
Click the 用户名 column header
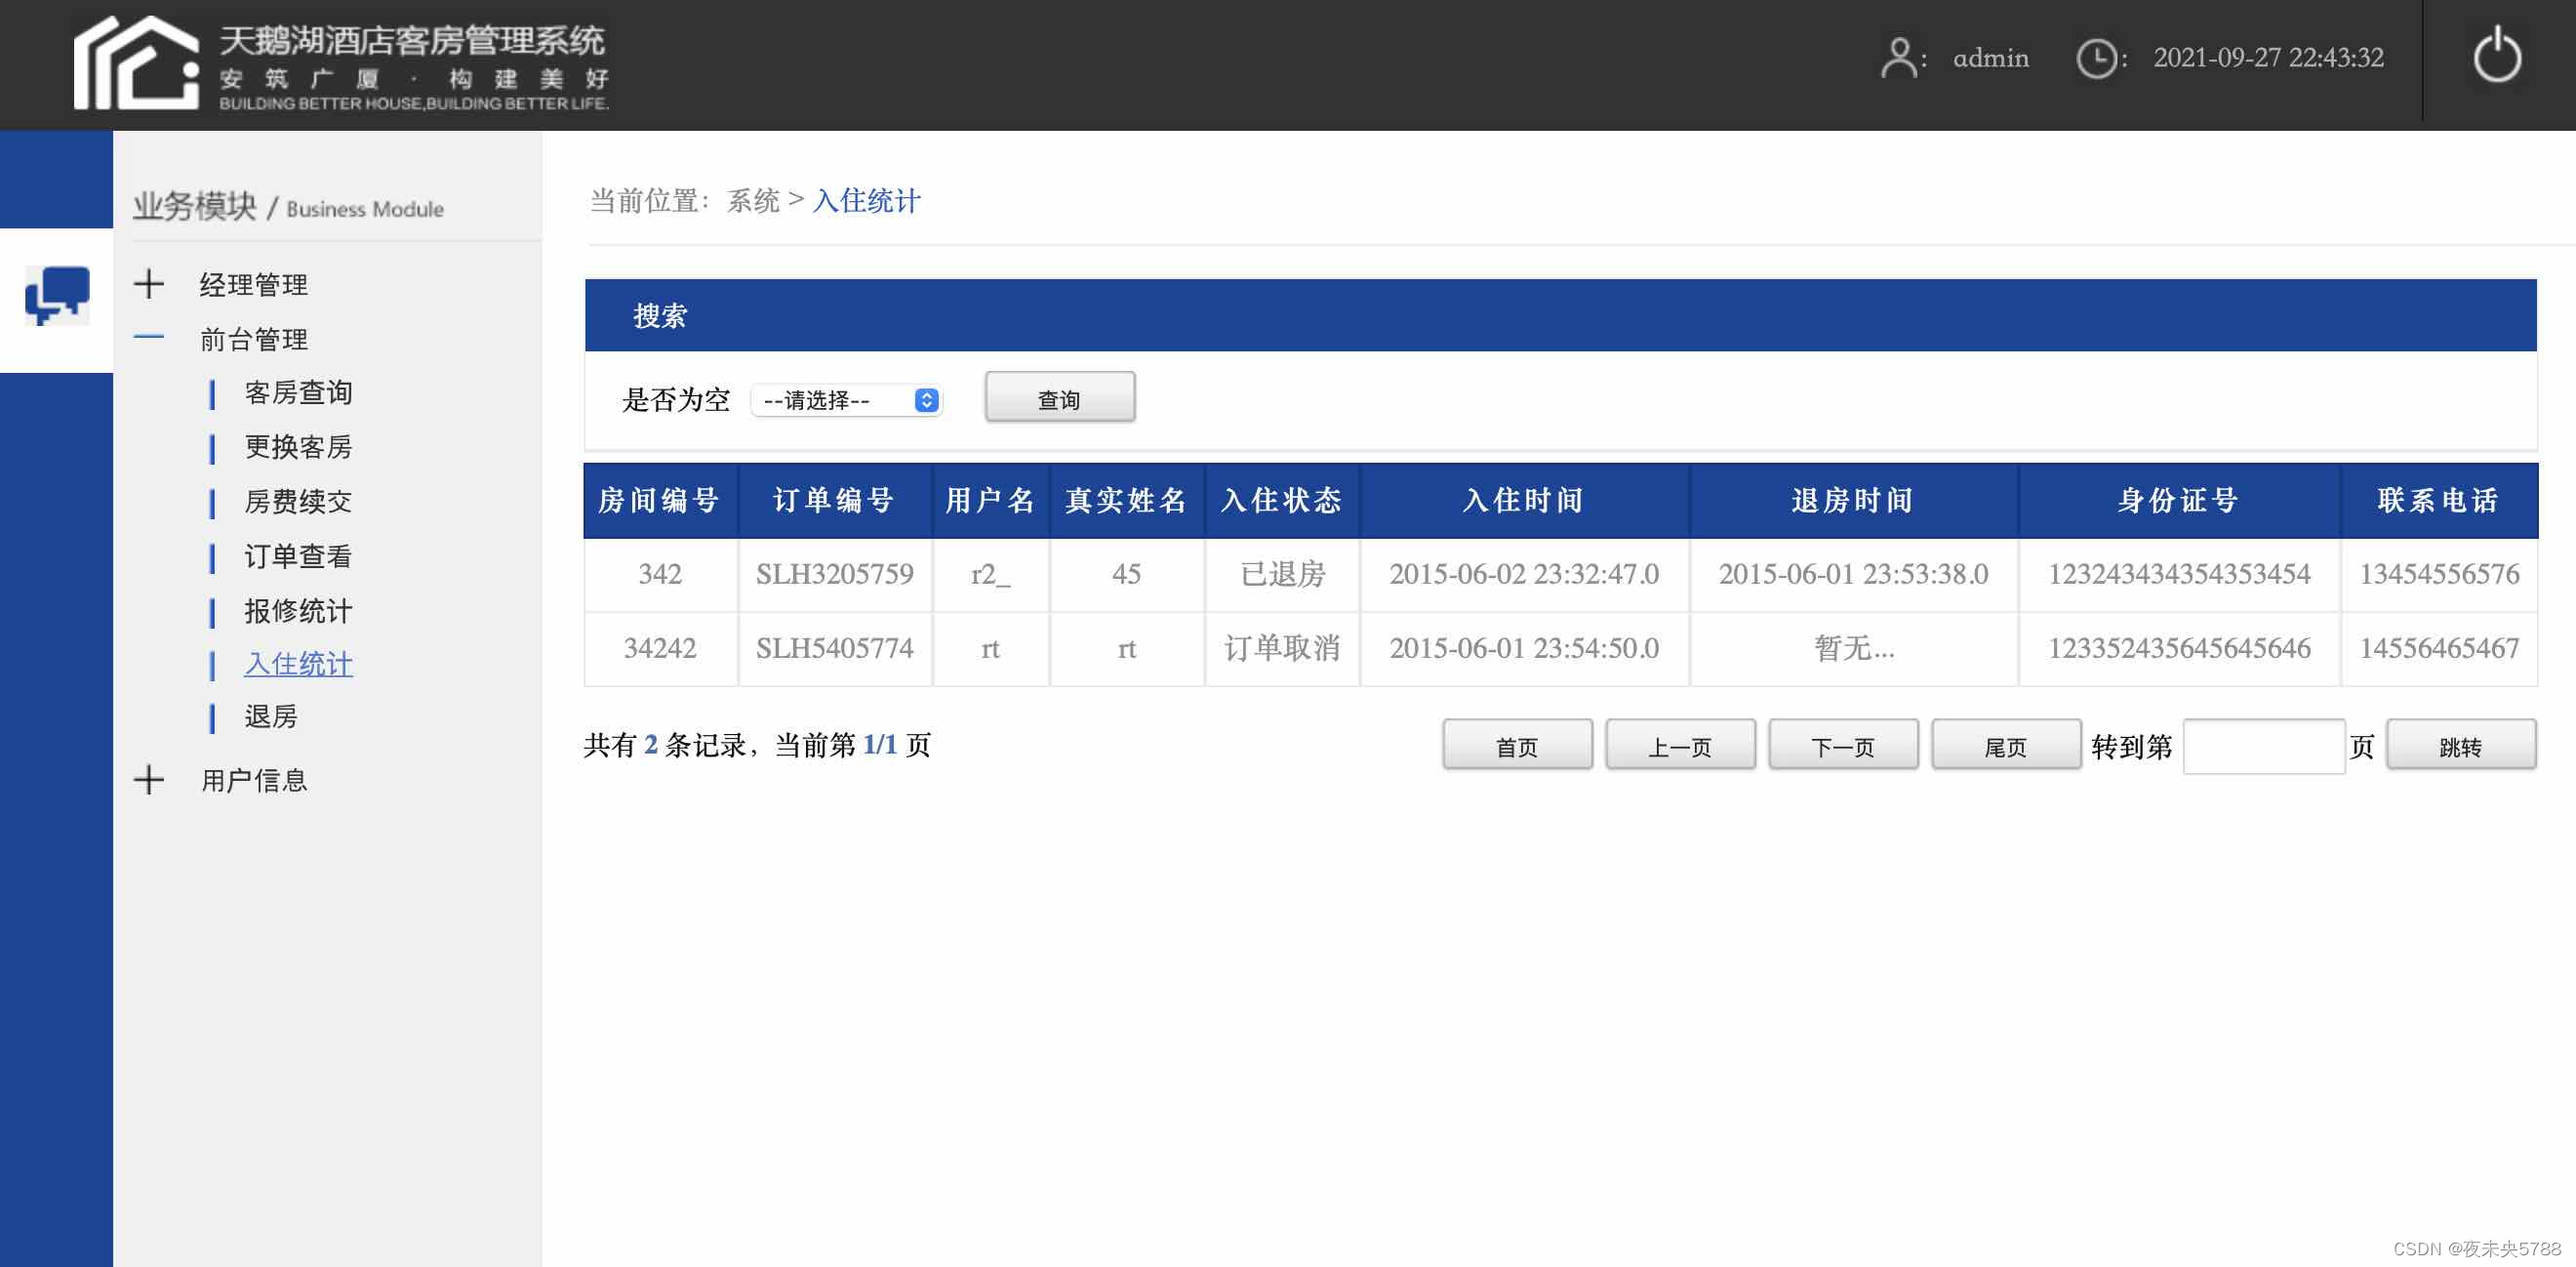pos(990,500)
